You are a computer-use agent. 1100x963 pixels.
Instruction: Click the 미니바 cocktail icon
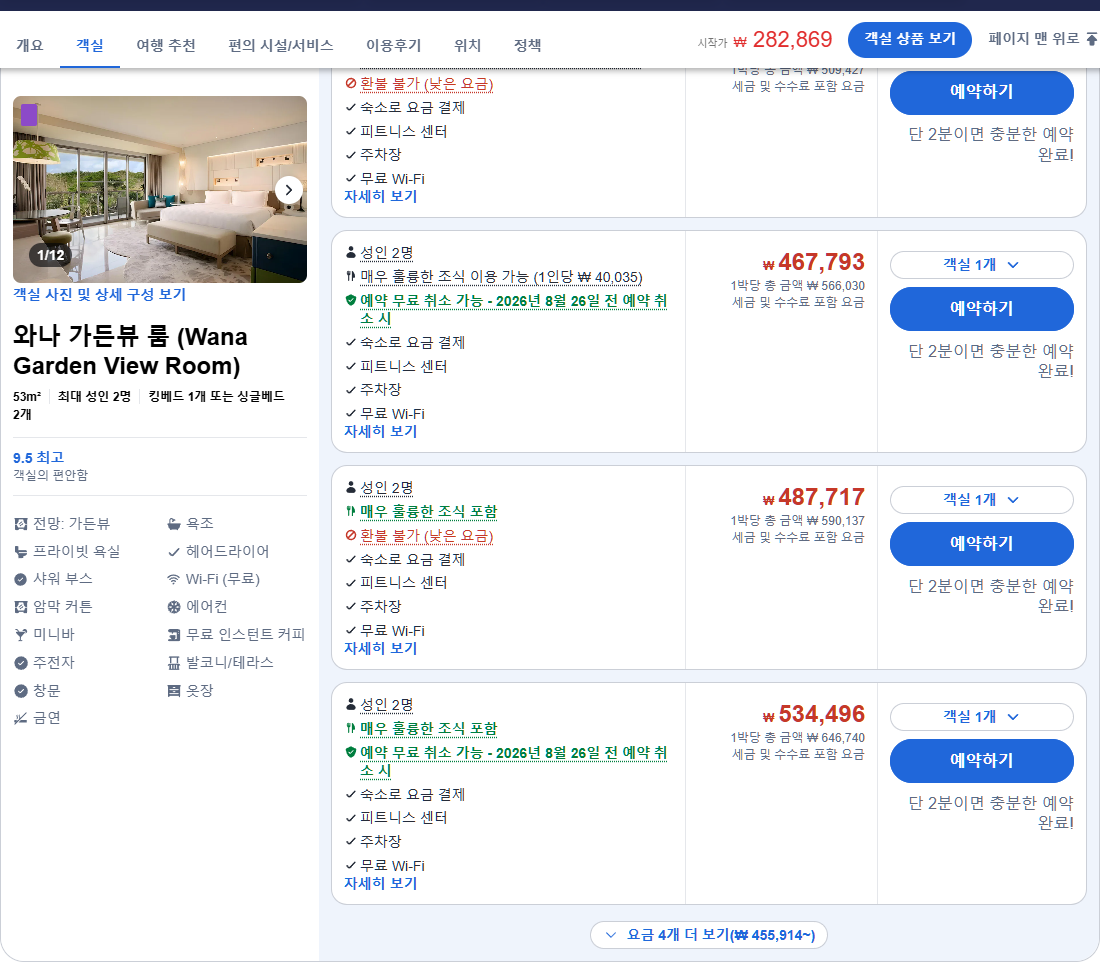(x=21, y=635)
